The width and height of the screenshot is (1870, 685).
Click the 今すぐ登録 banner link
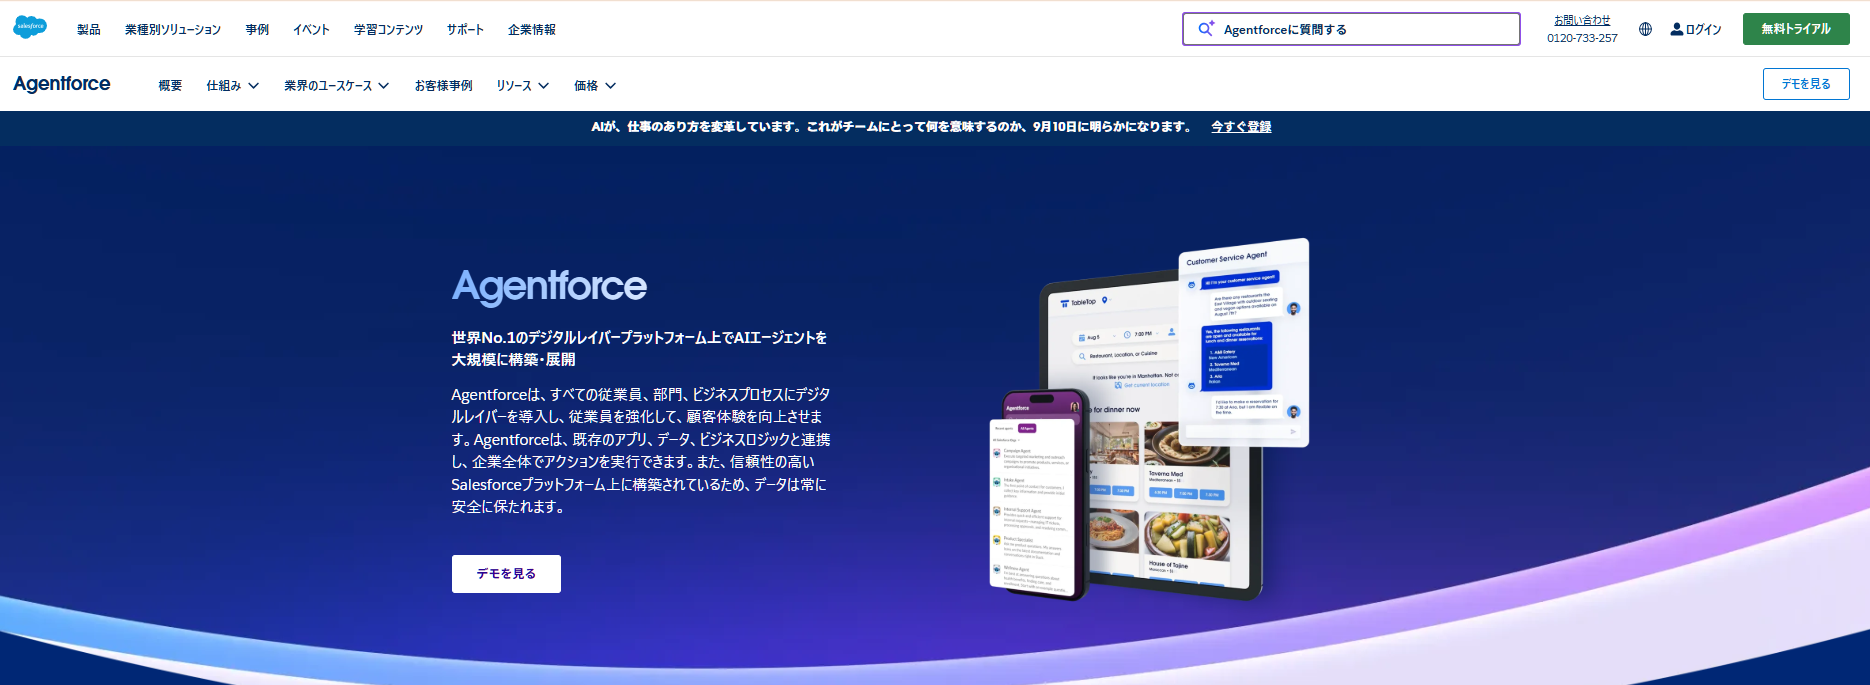1241,127
